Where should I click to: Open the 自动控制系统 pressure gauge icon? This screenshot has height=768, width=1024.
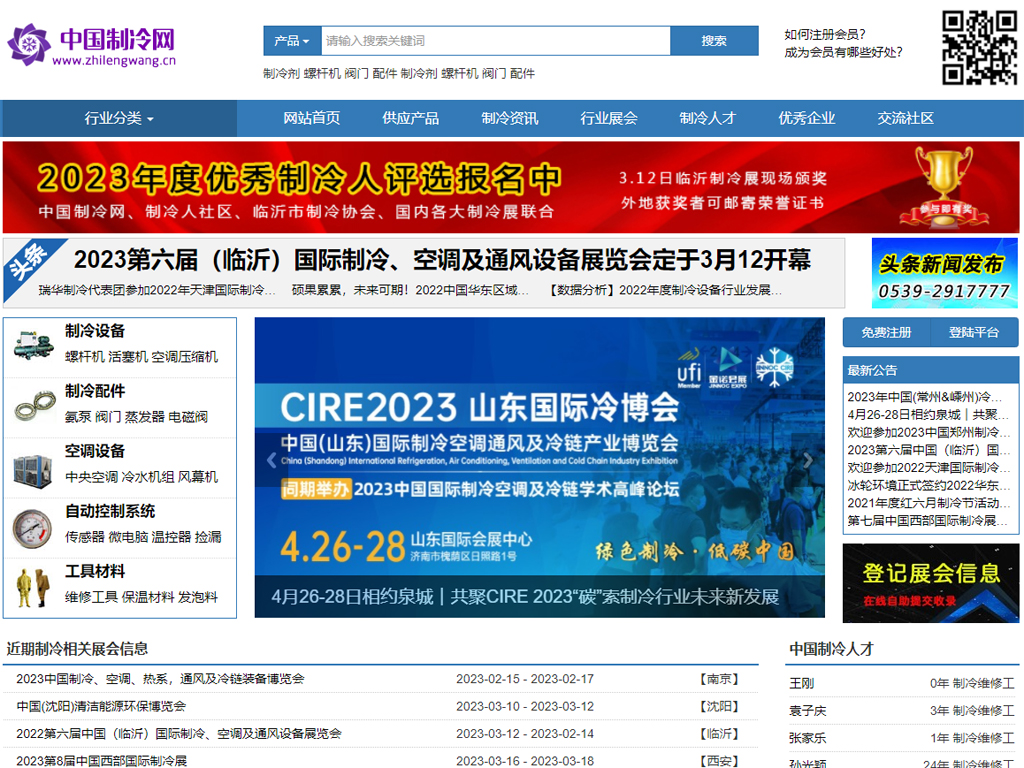point(34,526)
